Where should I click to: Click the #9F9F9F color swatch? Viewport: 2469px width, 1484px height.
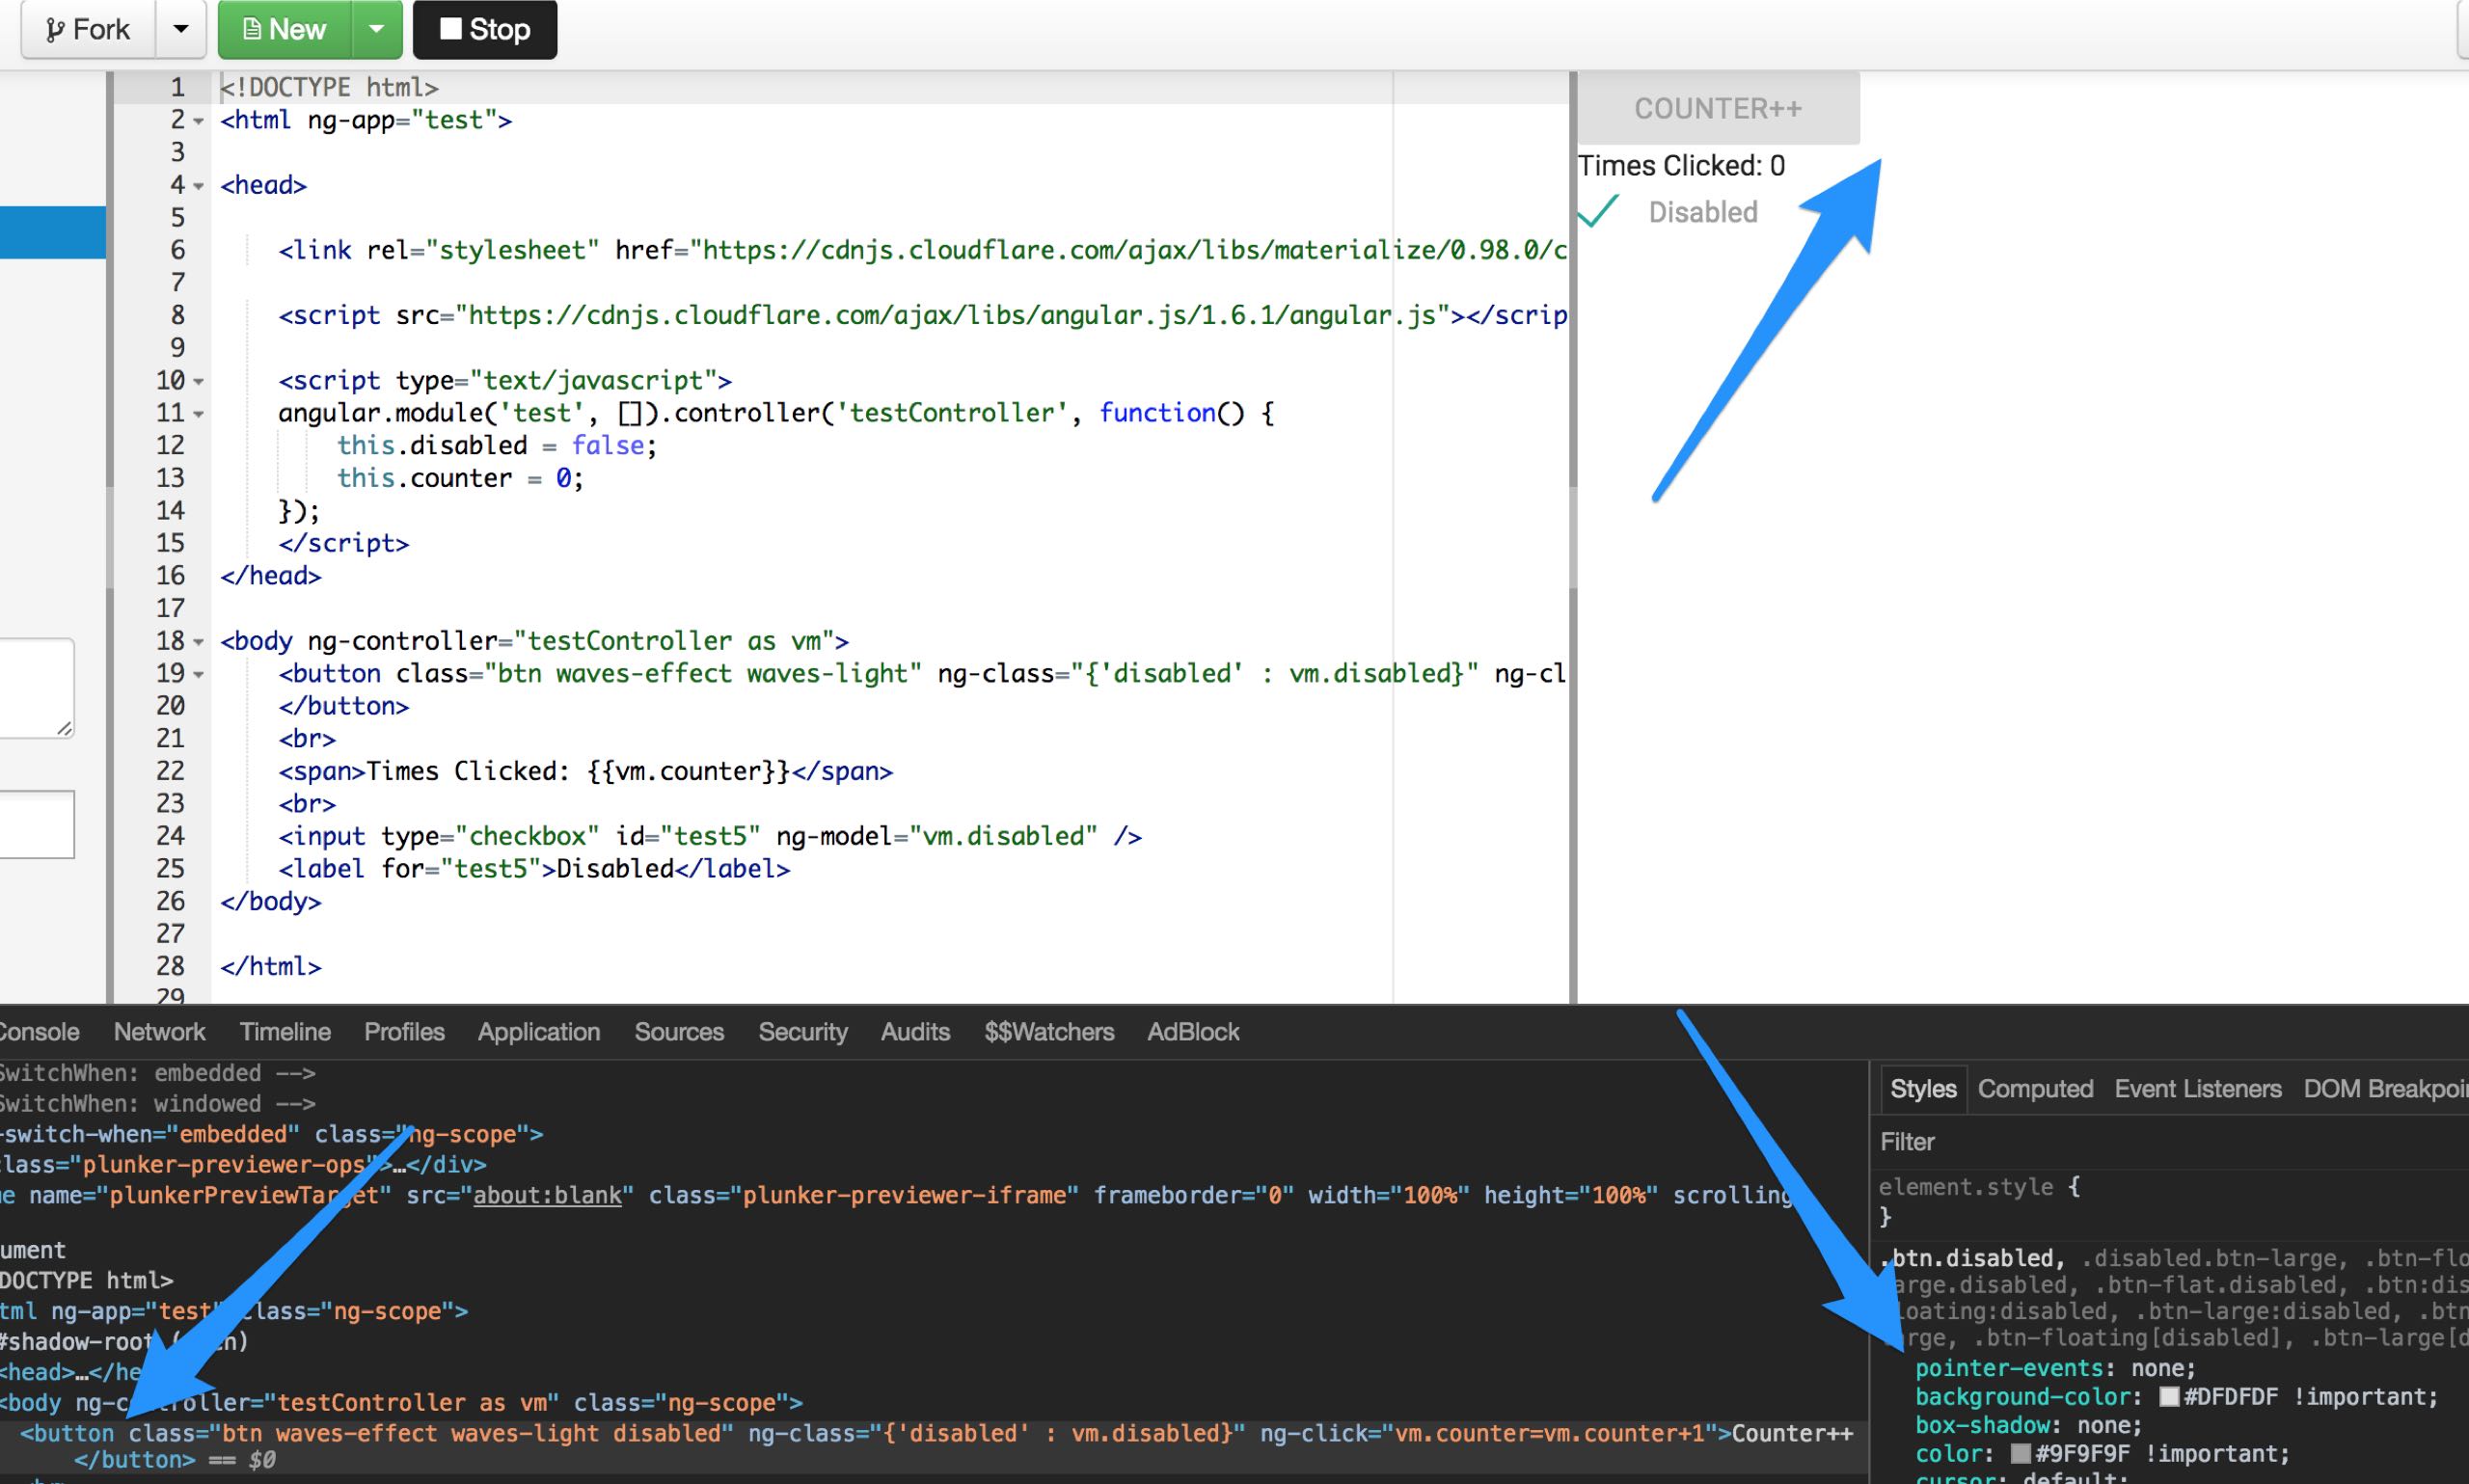coord(2020,1453)
